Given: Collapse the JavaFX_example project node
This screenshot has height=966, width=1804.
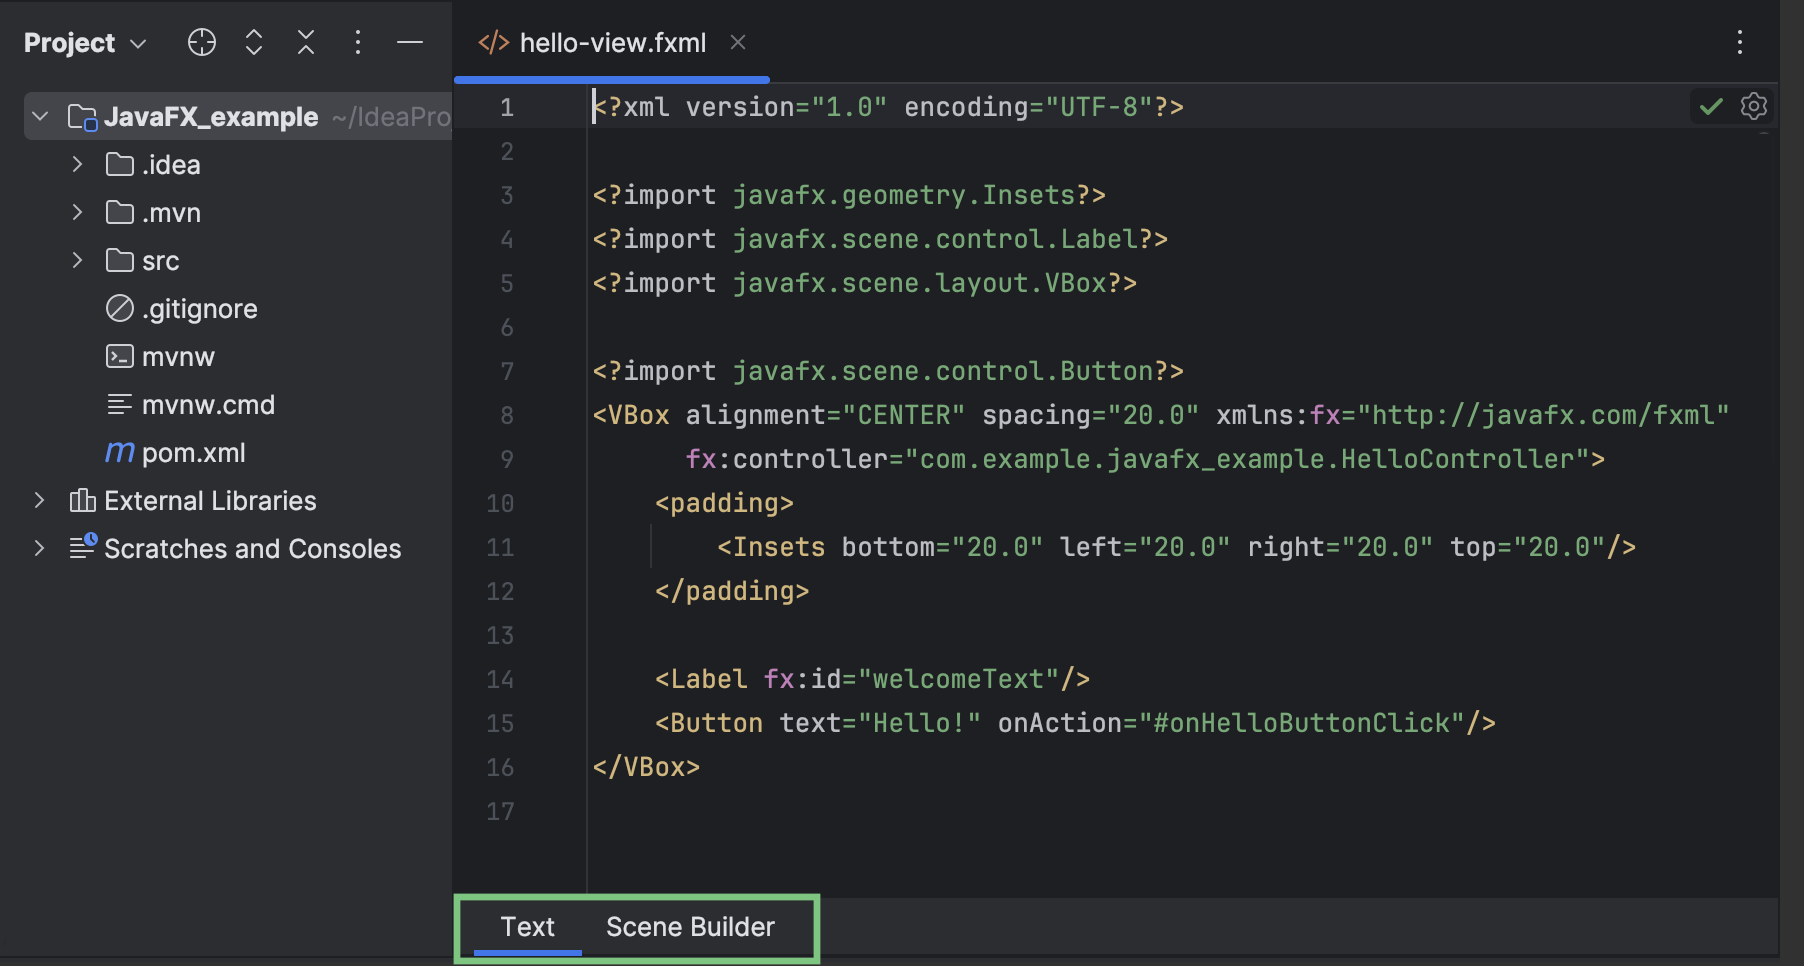Looking at the screenshot, I should (39, 116).
